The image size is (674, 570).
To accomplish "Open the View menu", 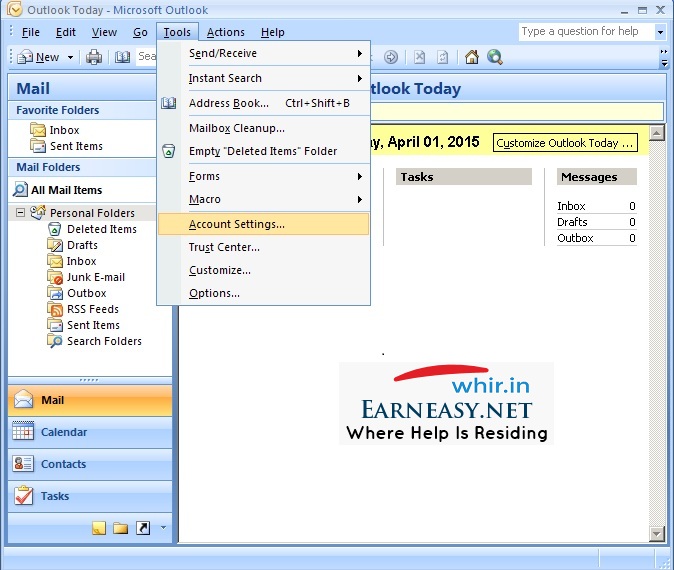I will coord(104,32).
